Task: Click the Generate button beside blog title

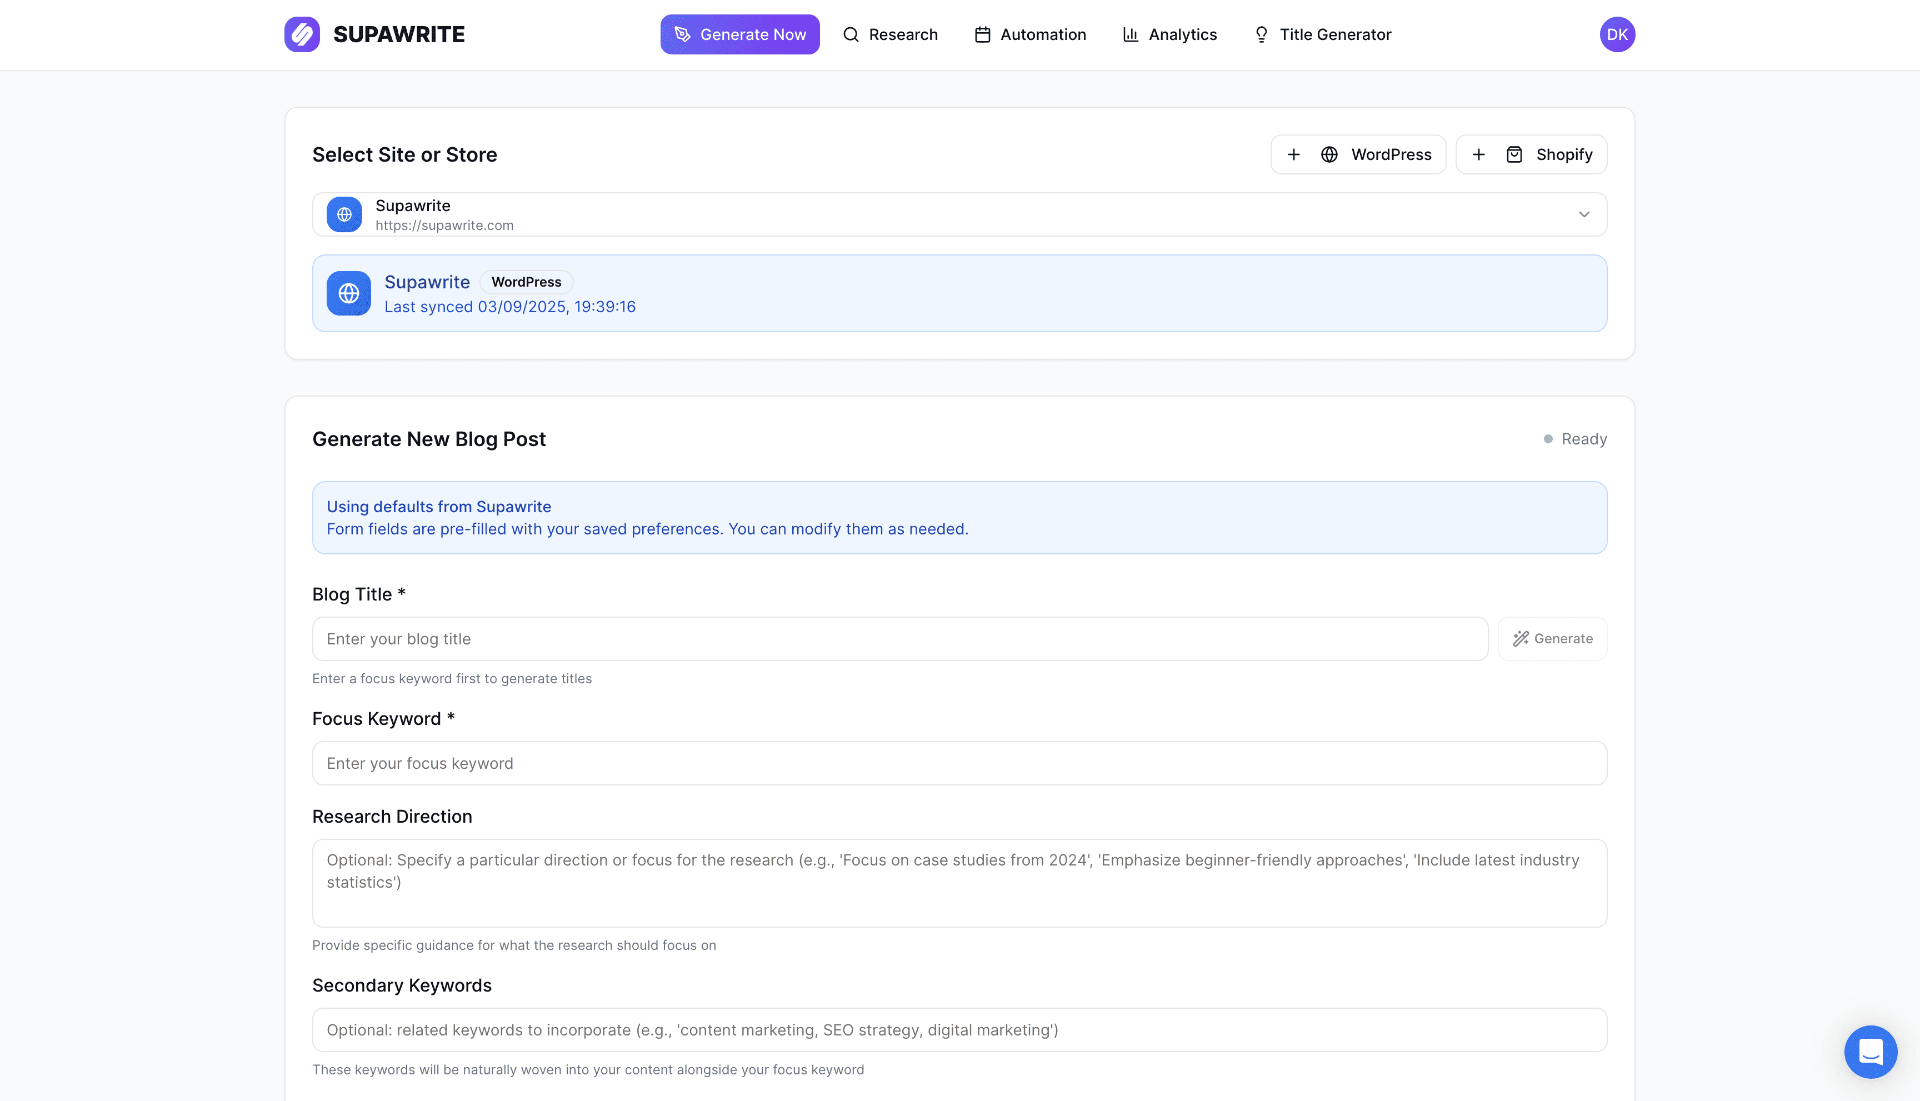Action: (1552, 638)
